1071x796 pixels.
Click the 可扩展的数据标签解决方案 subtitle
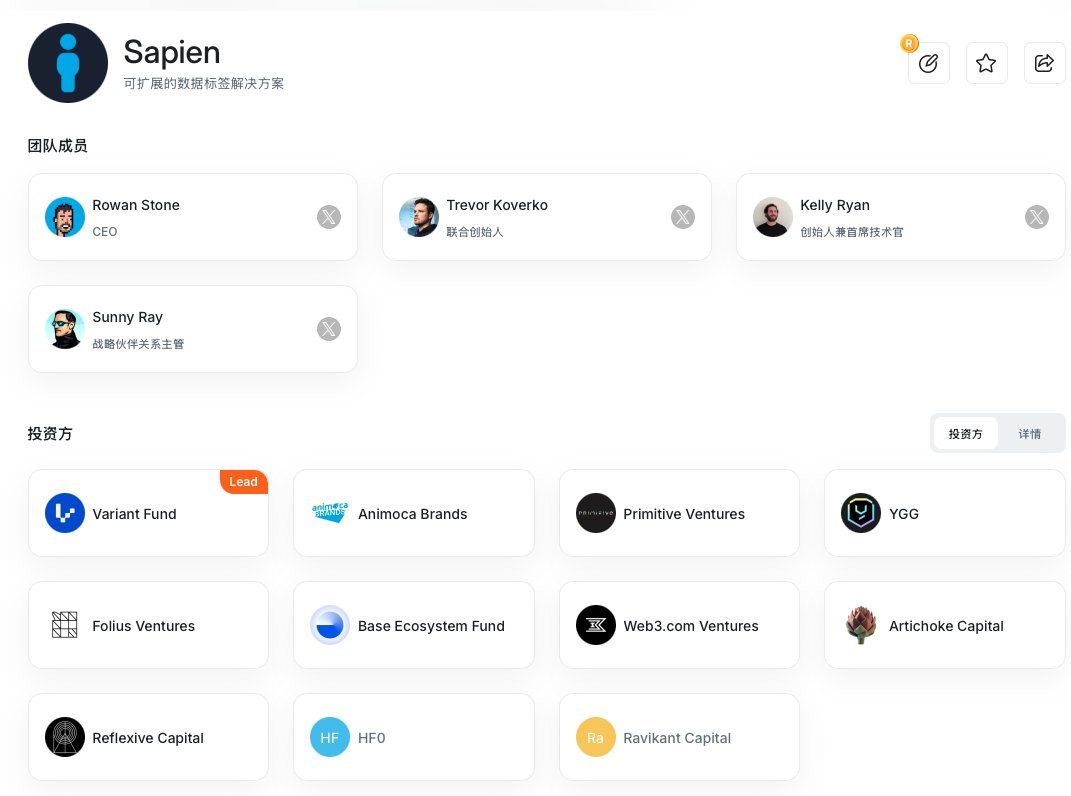tap(204, 83)
